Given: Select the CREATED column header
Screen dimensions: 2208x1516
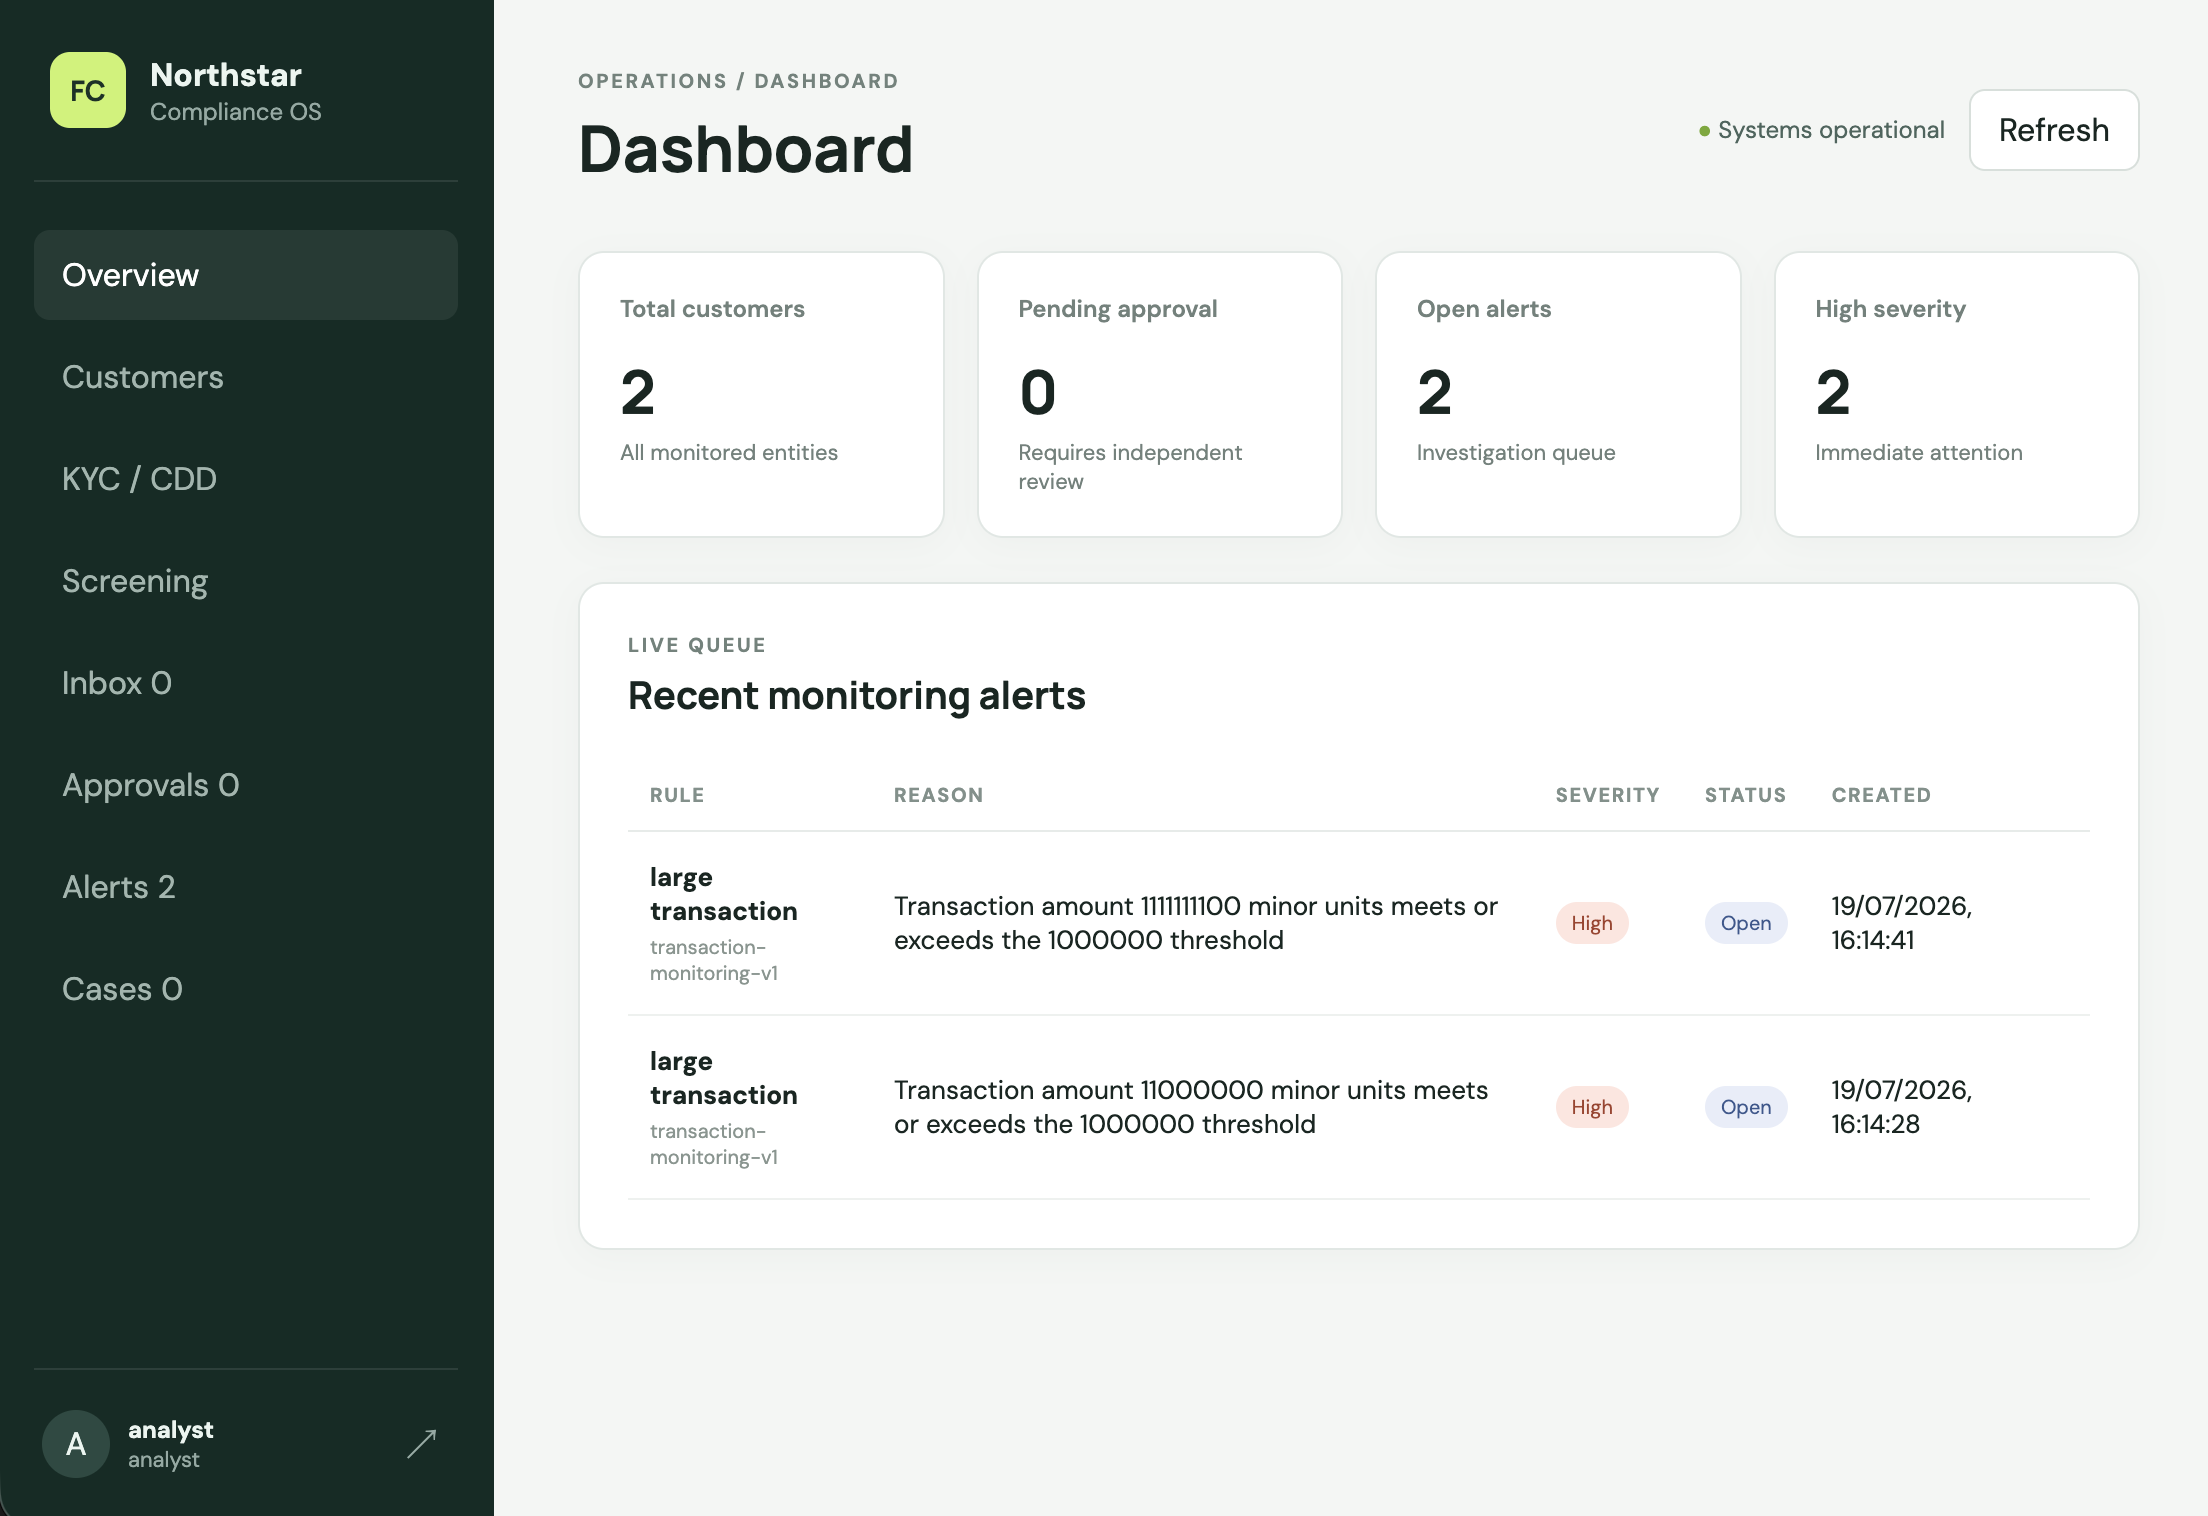Looking at the screenshot, I should point(1881,795).
